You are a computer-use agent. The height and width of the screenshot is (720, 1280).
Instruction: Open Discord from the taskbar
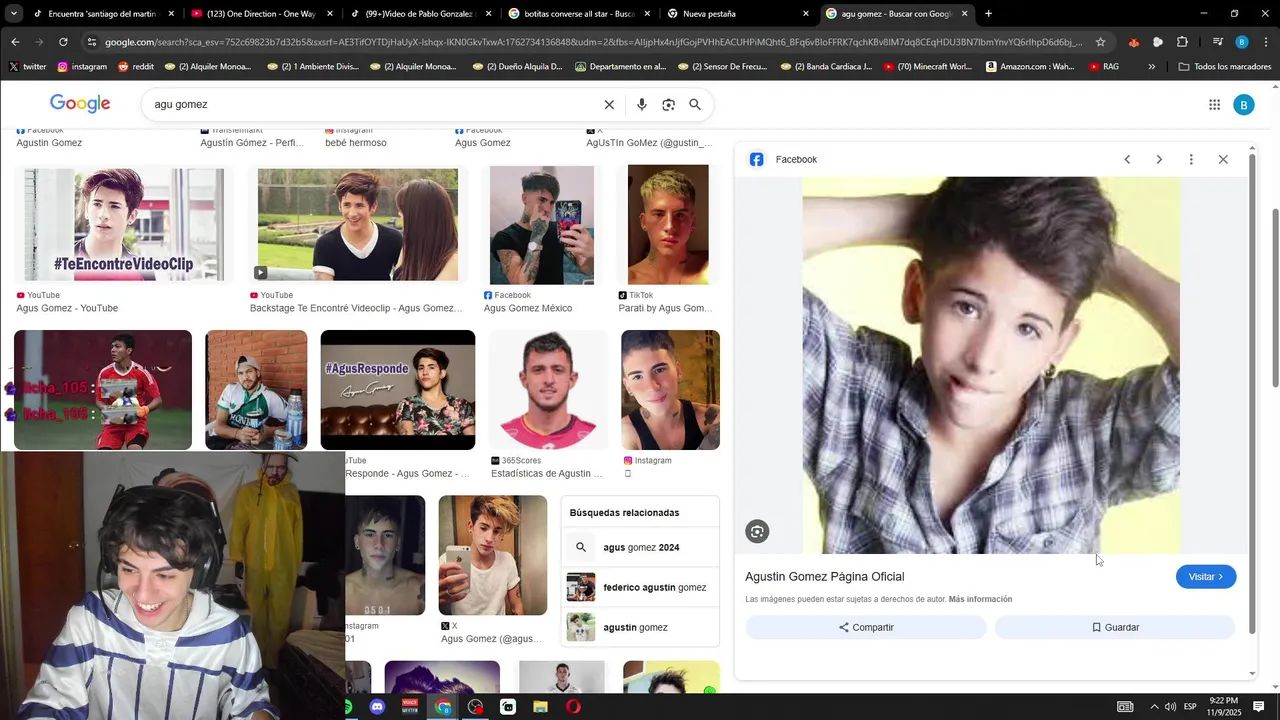tap(377, 707)
